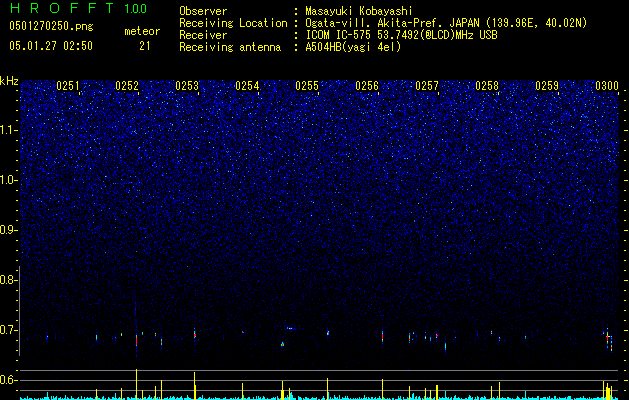Click the 0254 time marker
The height and width of the screenshot is (400, 629).
(x=247, y=86)
